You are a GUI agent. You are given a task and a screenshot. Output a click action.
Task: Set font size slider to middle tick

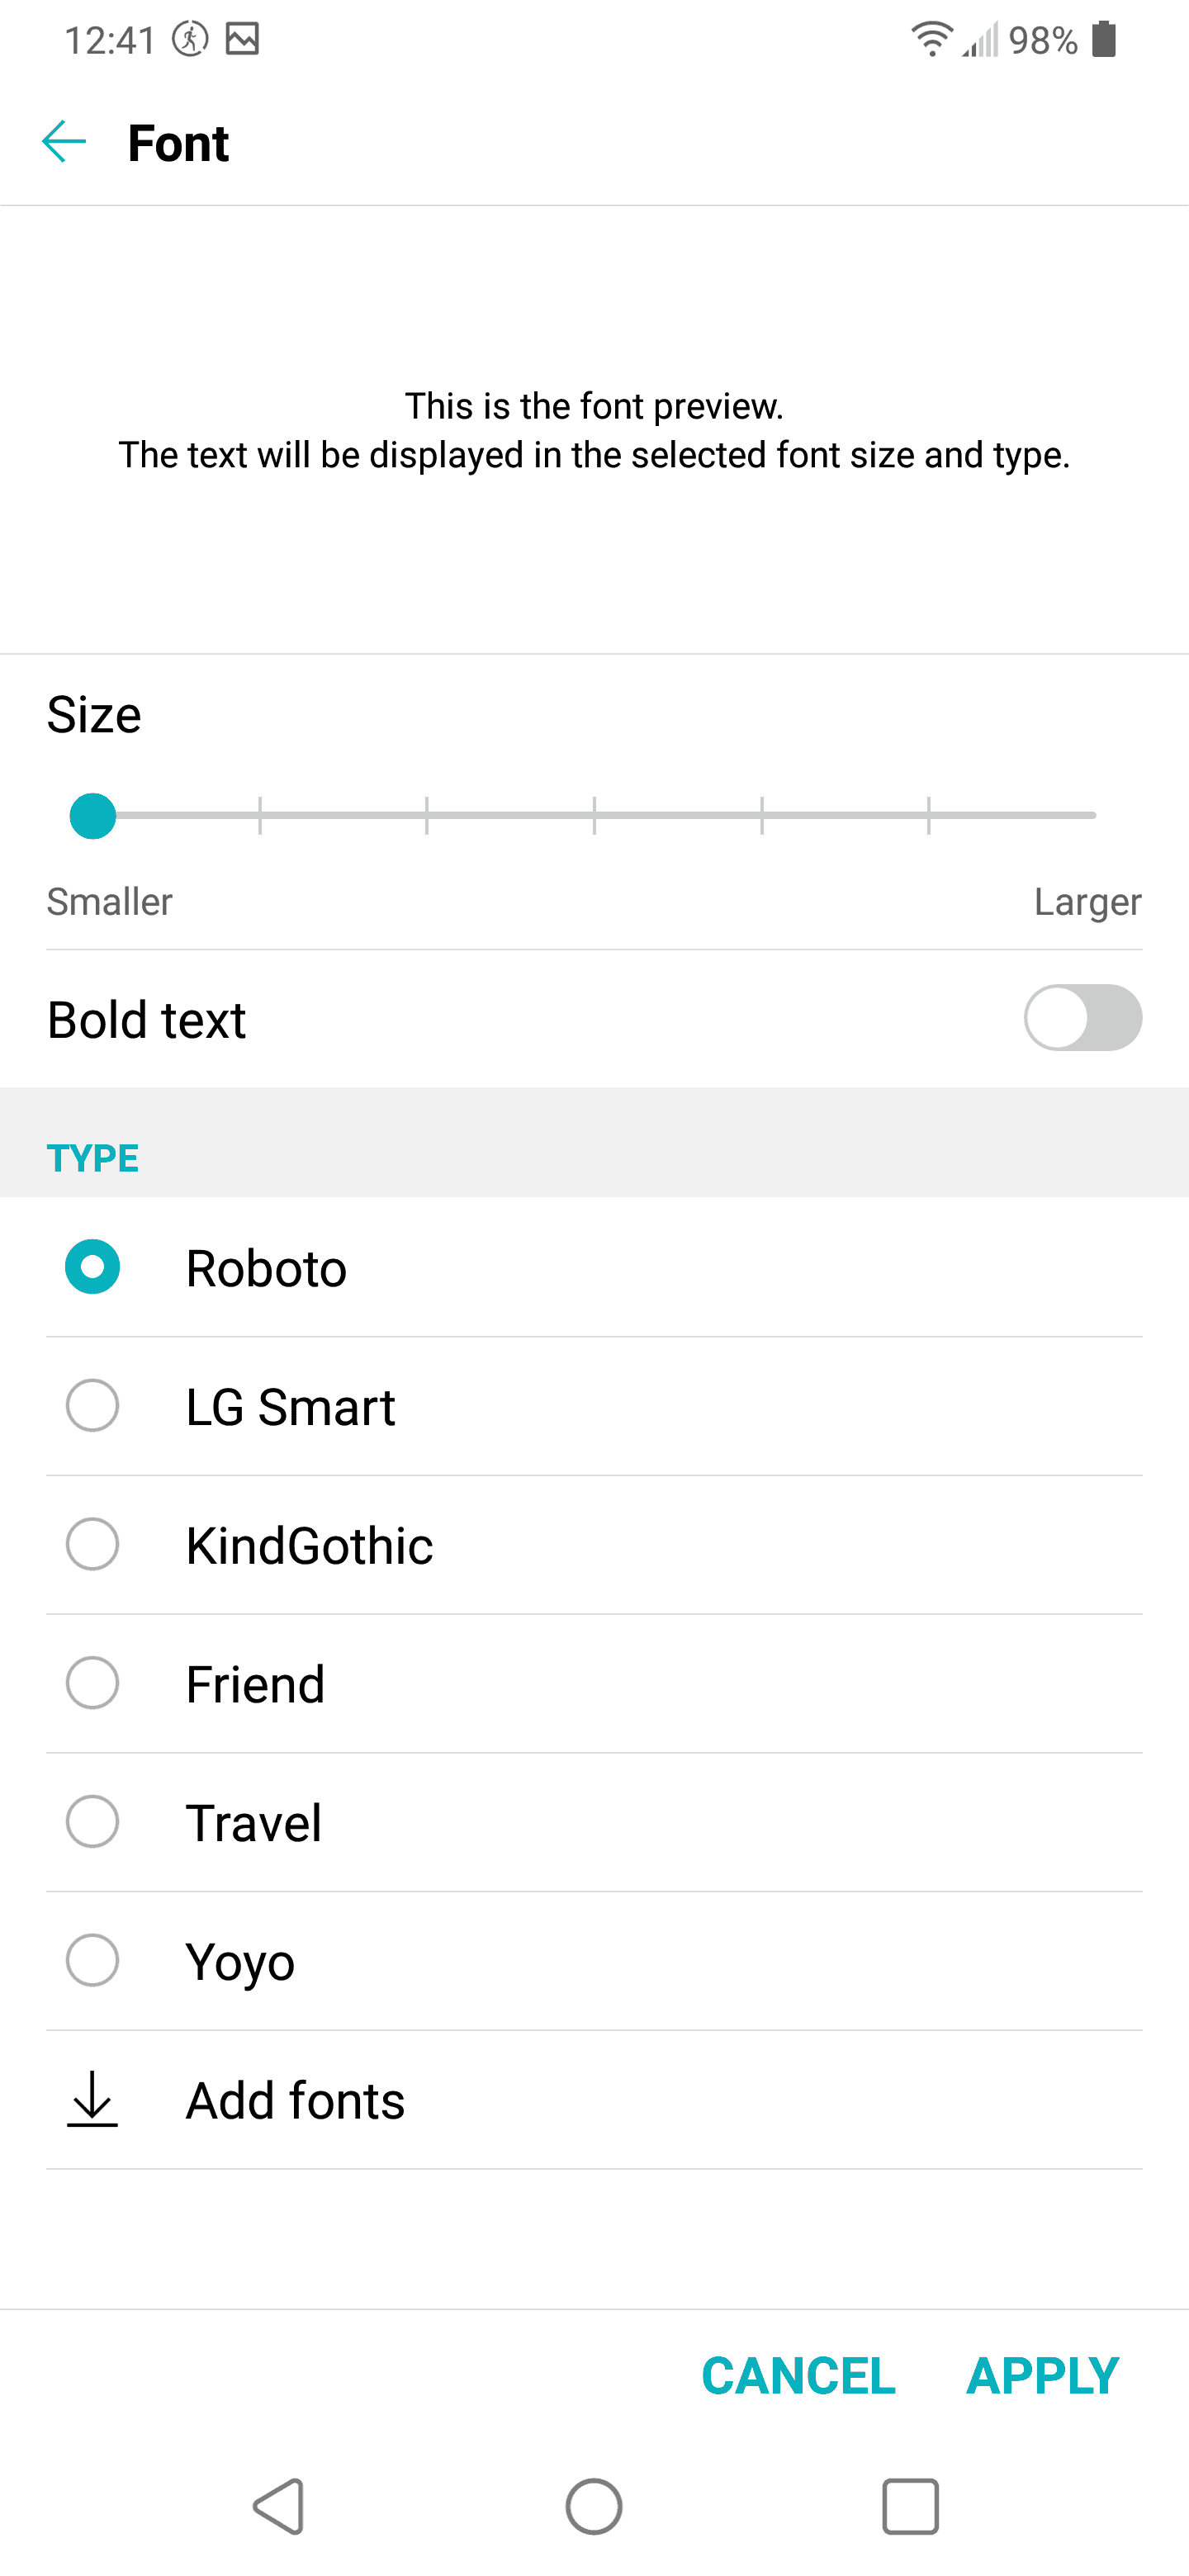[x=594, y=815]
